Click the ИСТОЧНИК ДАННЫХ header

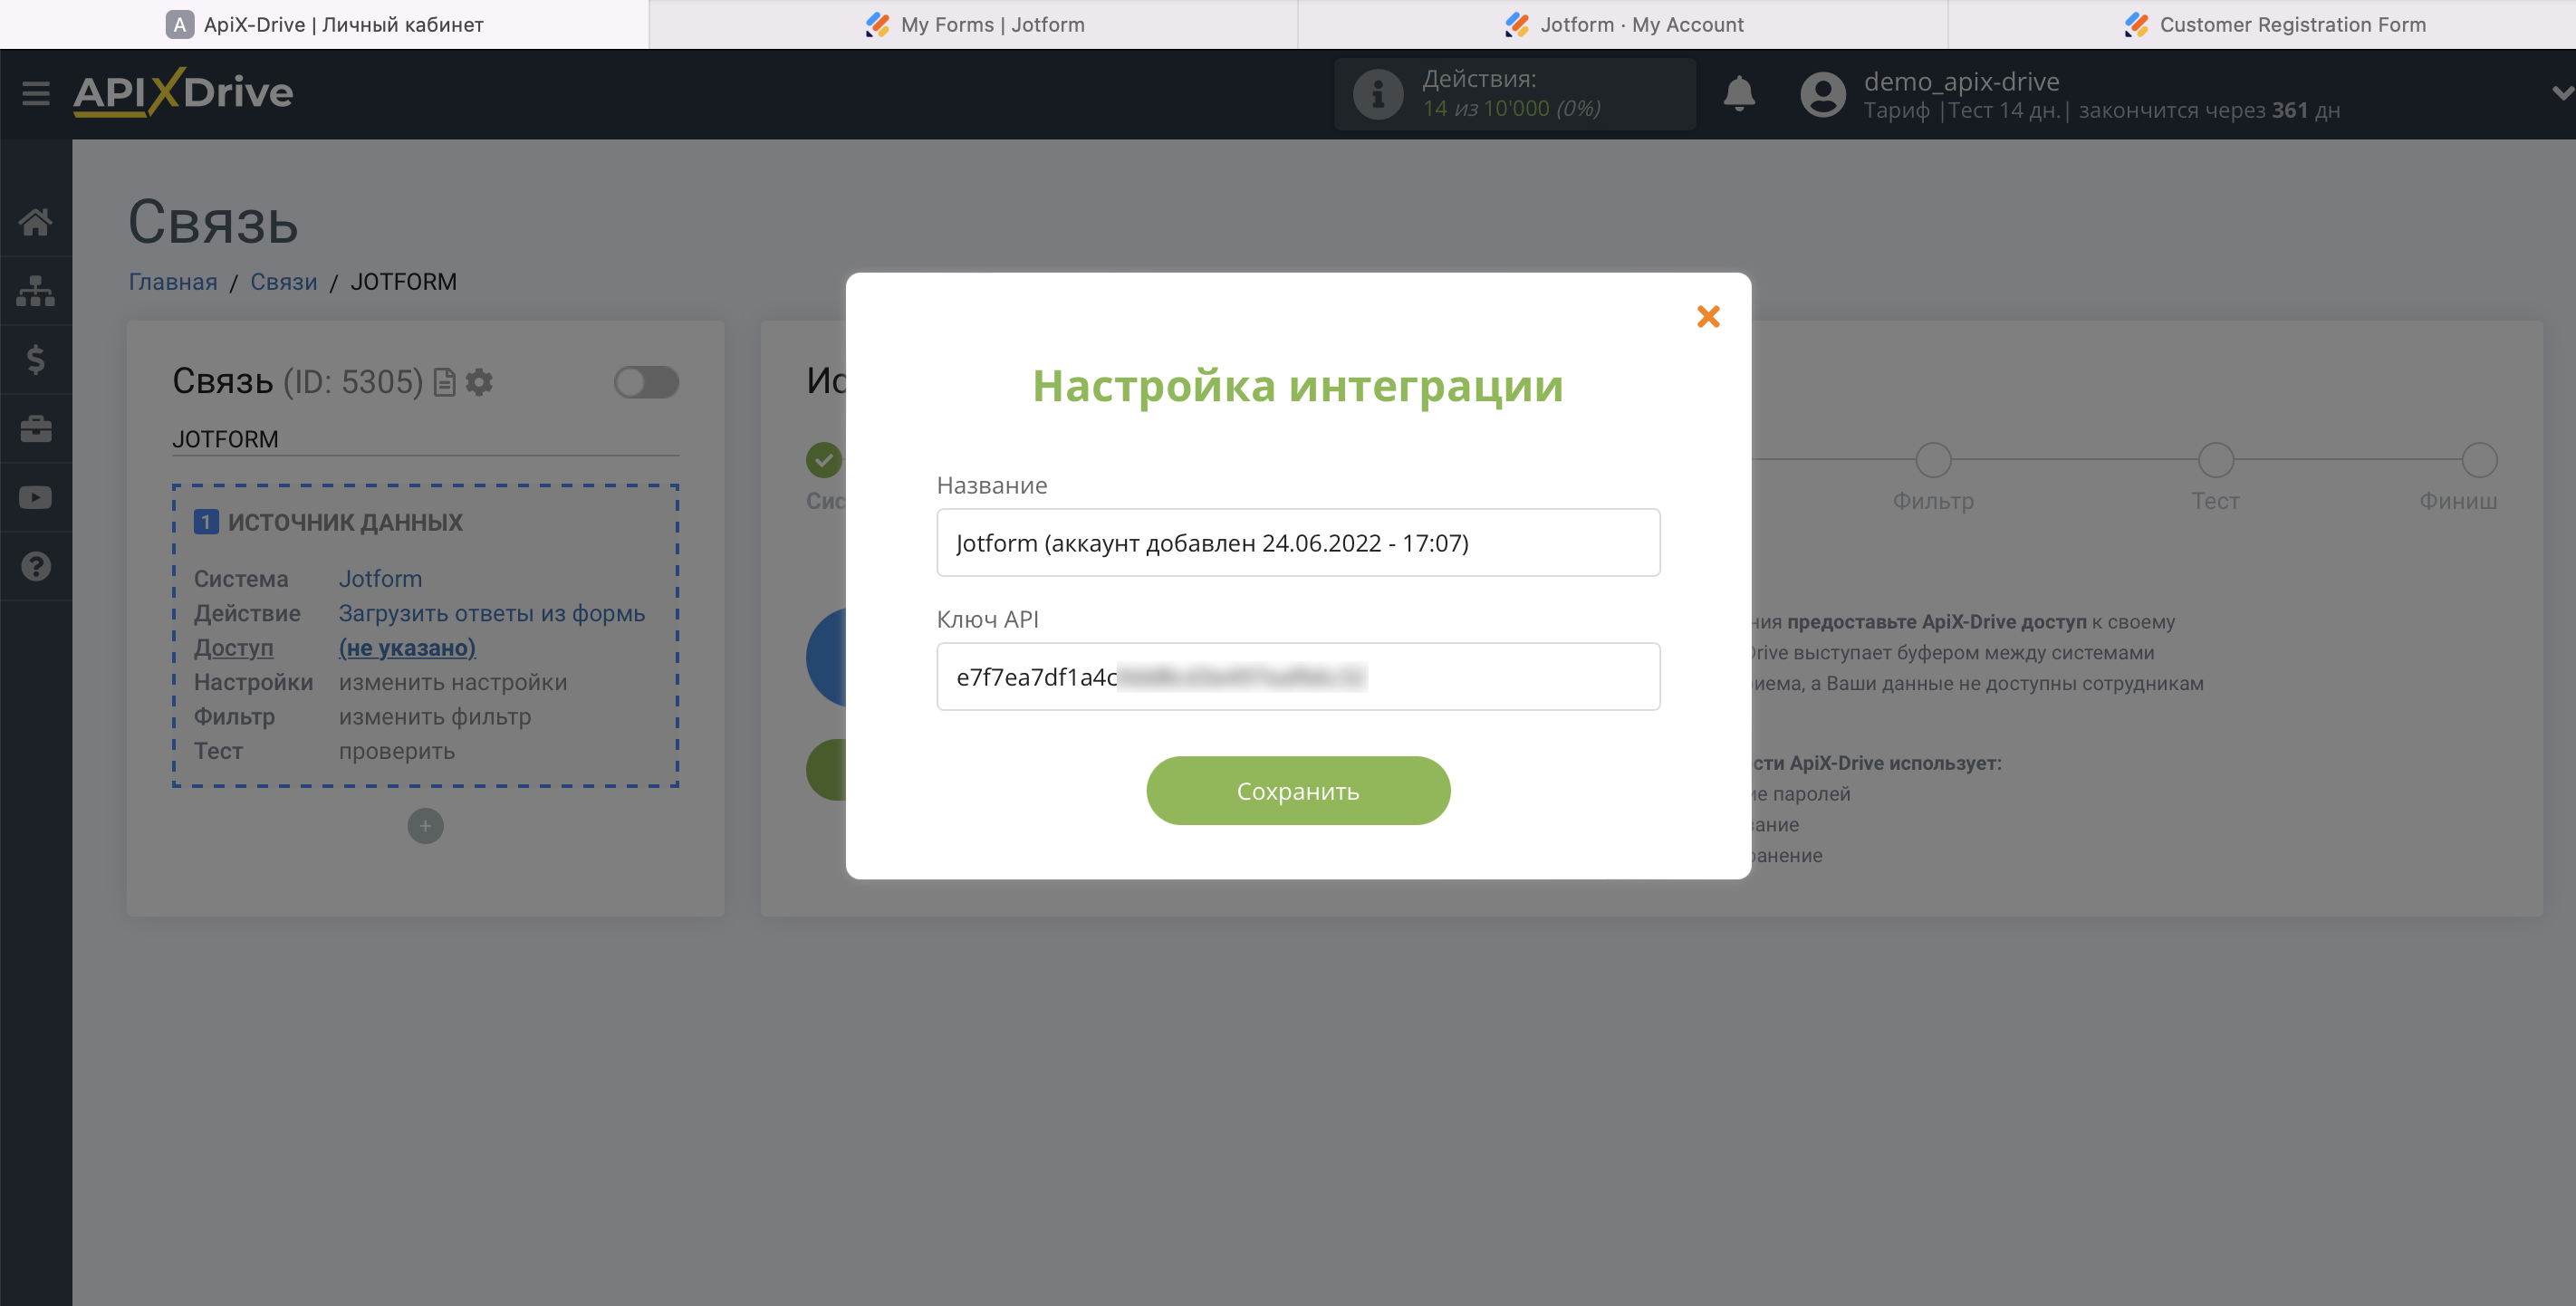click(345, 522)
